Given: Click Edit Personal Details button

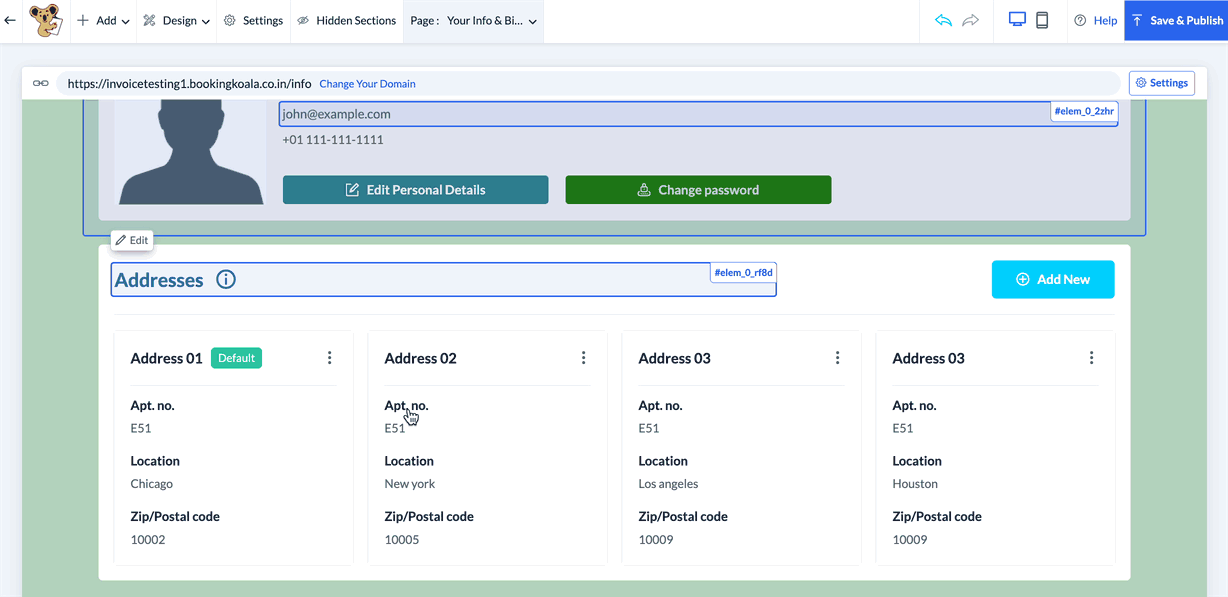Looking at the screenshot, I should point(415,190).
